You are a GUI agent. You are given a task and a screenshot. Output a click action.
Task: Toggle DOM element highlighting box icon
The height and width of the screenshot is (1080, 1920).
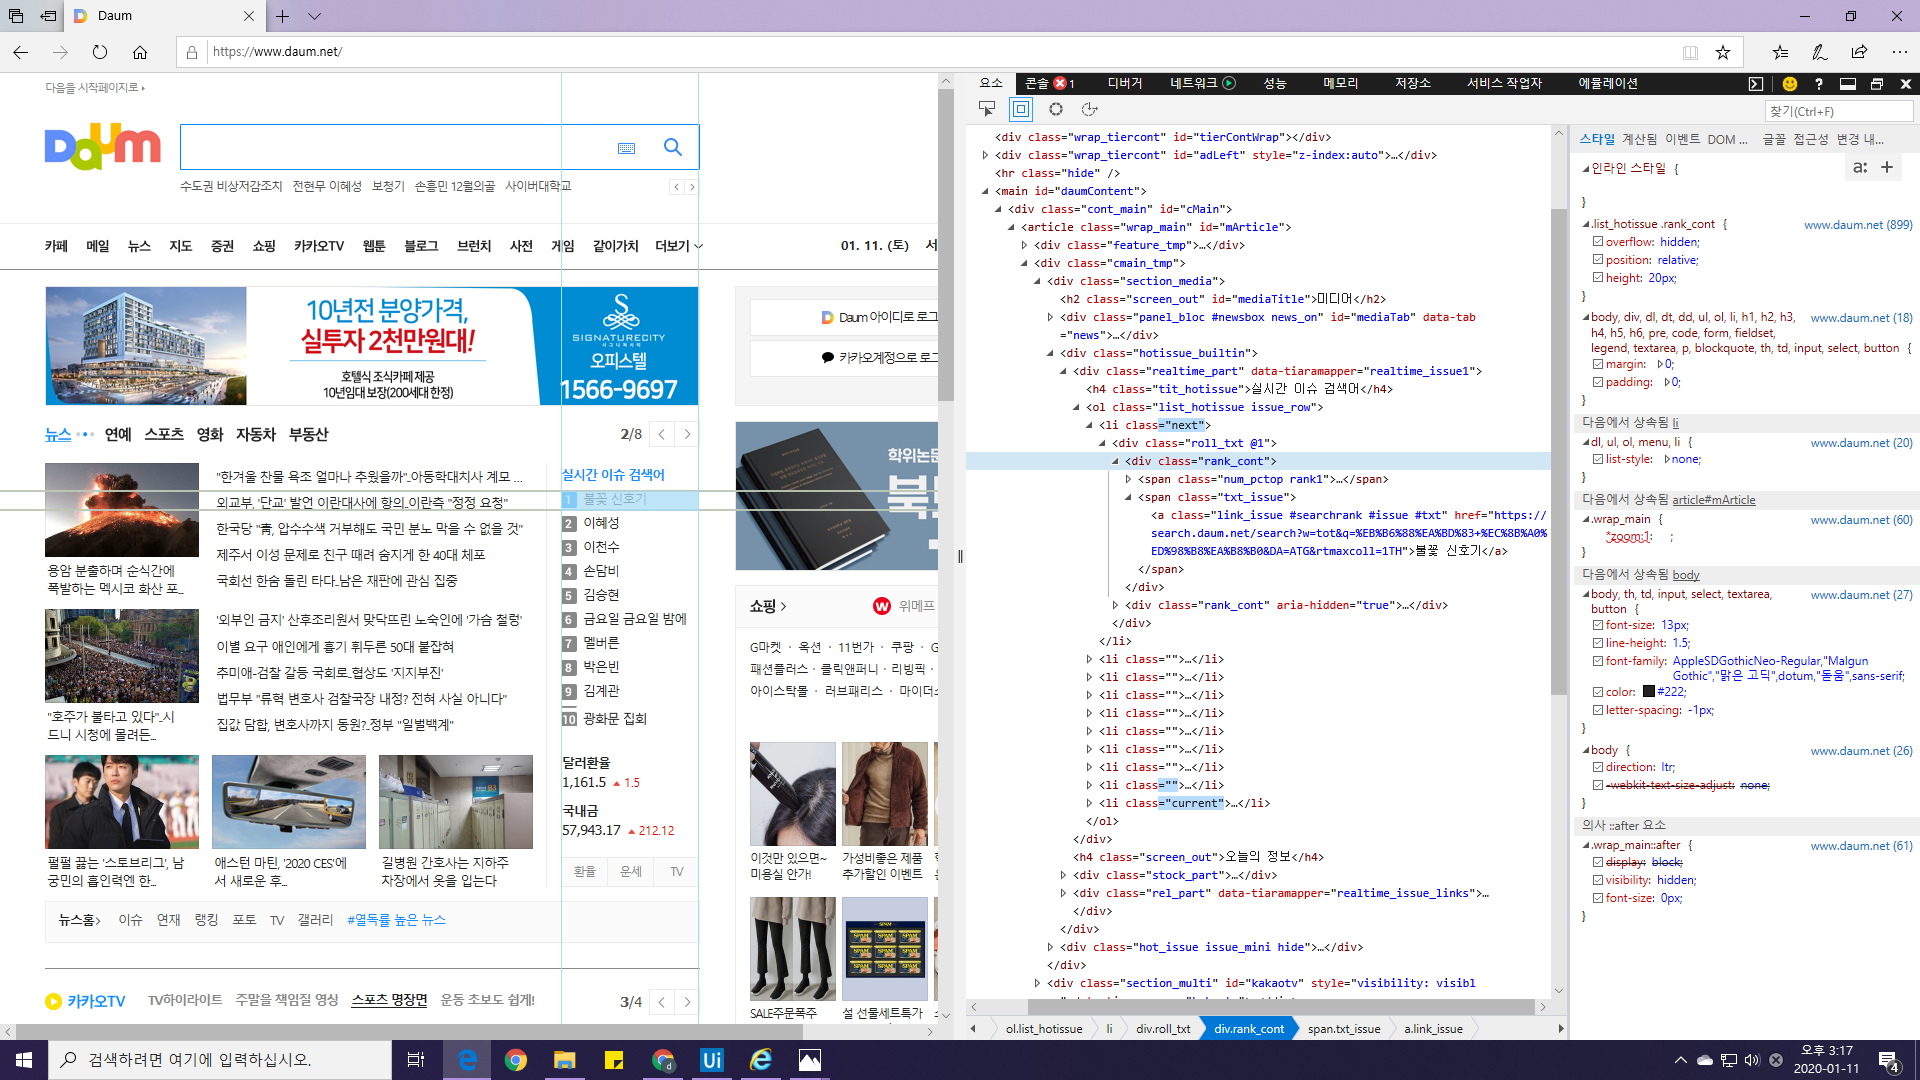click(1020, 109)
